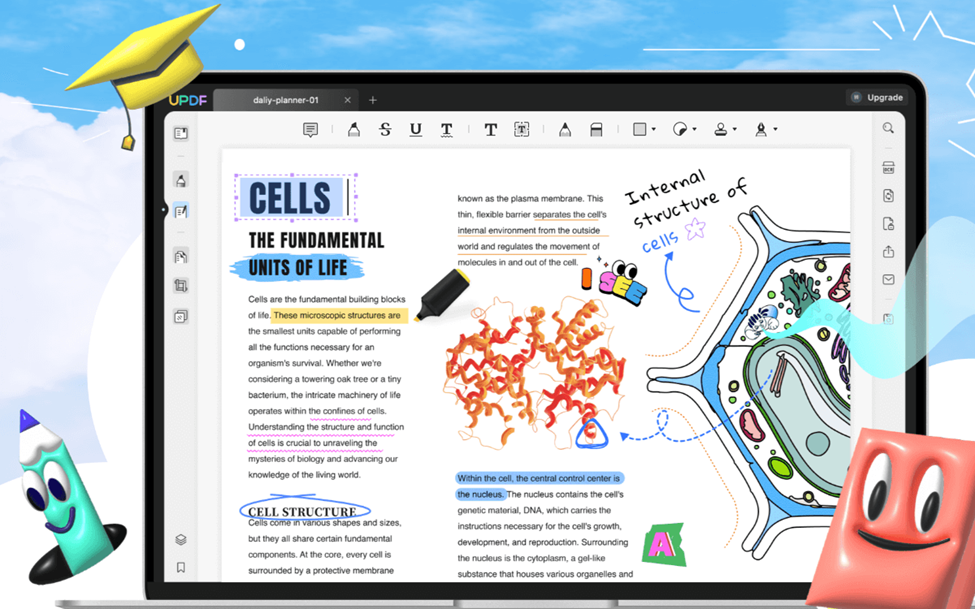Open Edit PDF mode in left sidebar
Image resolution: width=975 pixels, height=609 pixels.
(x=181, y=212)
